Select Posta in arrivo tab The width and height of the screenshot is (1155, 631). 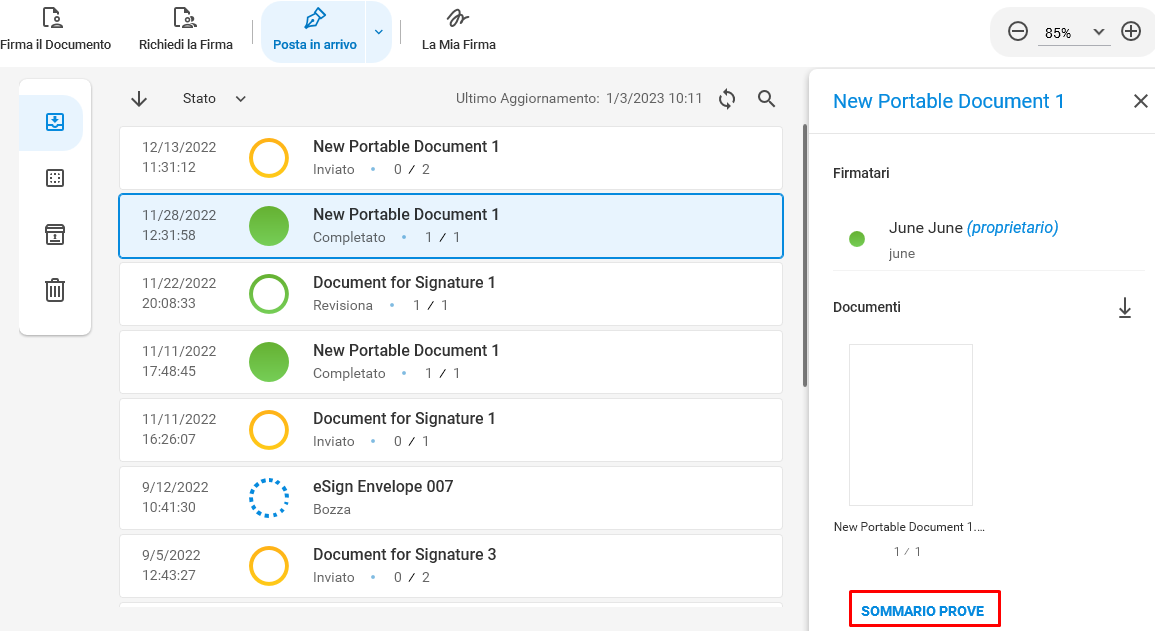tap(315, 32)
